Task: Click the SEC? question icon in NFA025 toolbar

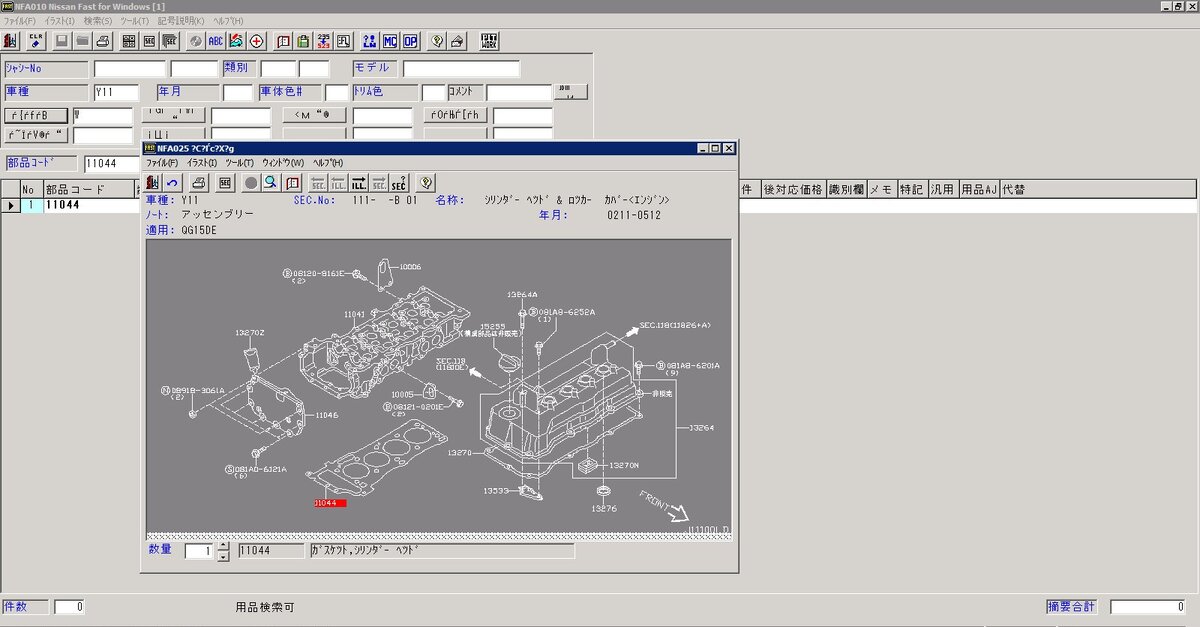Action: pyautogui.click(x=398, y=182)
